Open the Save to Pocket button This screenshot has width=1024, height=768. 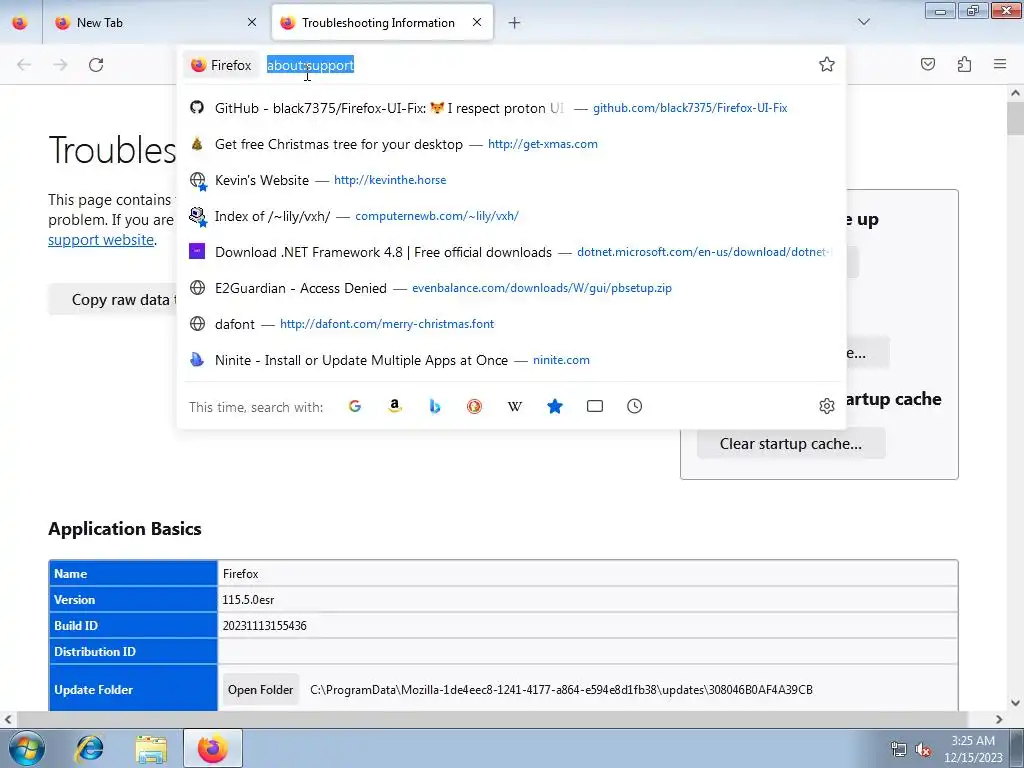[x=928, y=64]
